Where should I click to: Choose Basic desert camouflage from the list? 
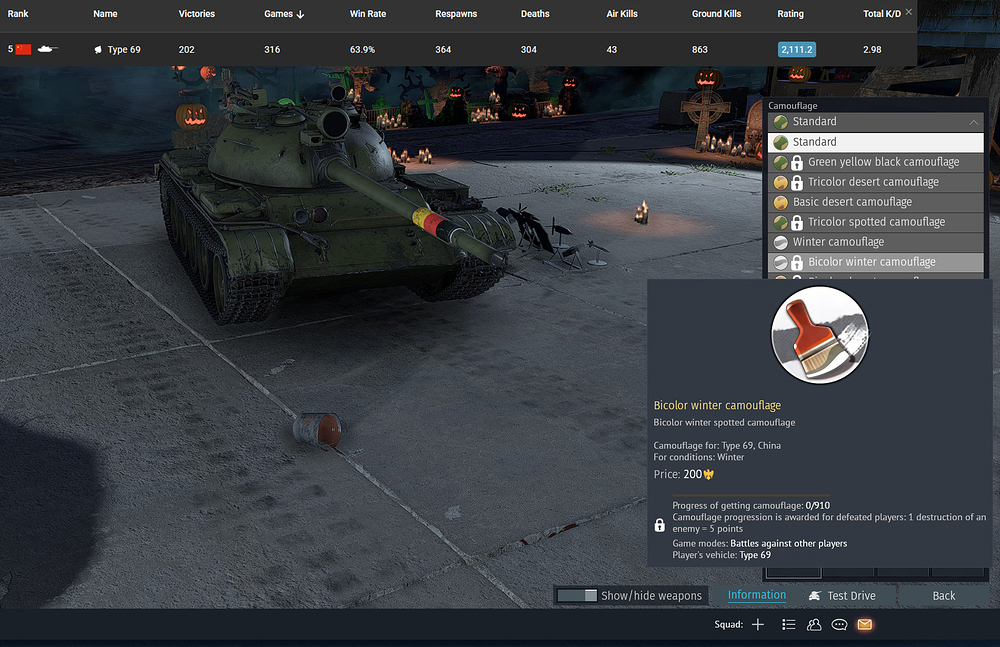point(876,202)
